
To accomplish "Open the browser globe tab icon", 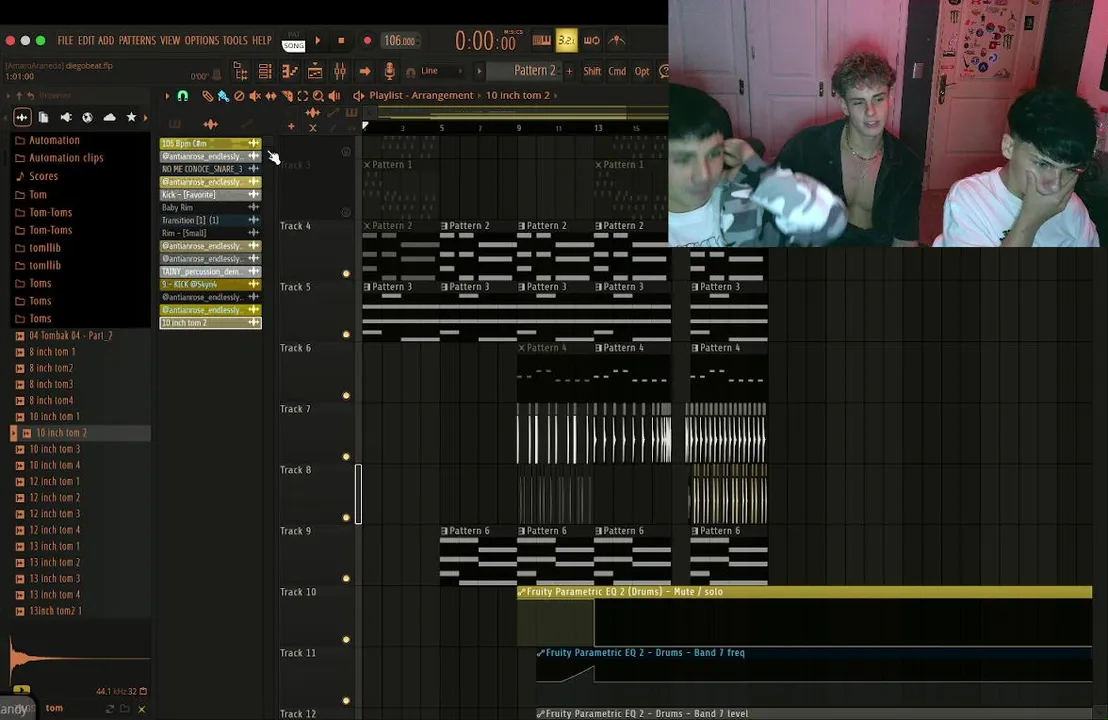I will click(88, 117).
